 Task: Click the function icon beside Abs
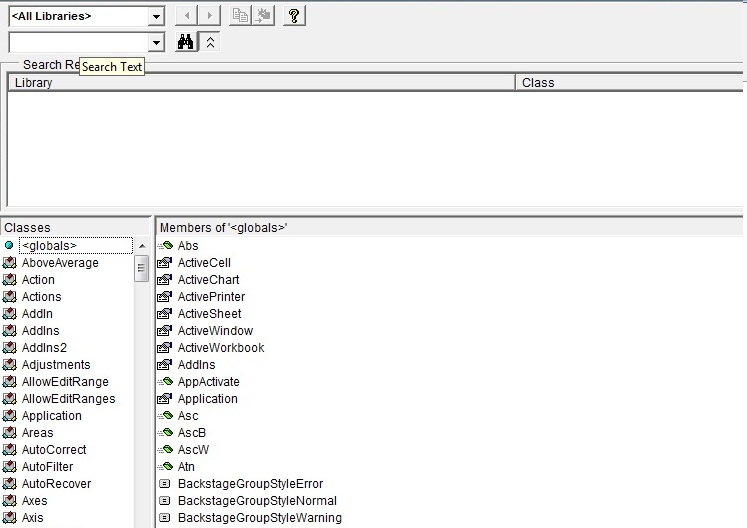tap(165, 245)
